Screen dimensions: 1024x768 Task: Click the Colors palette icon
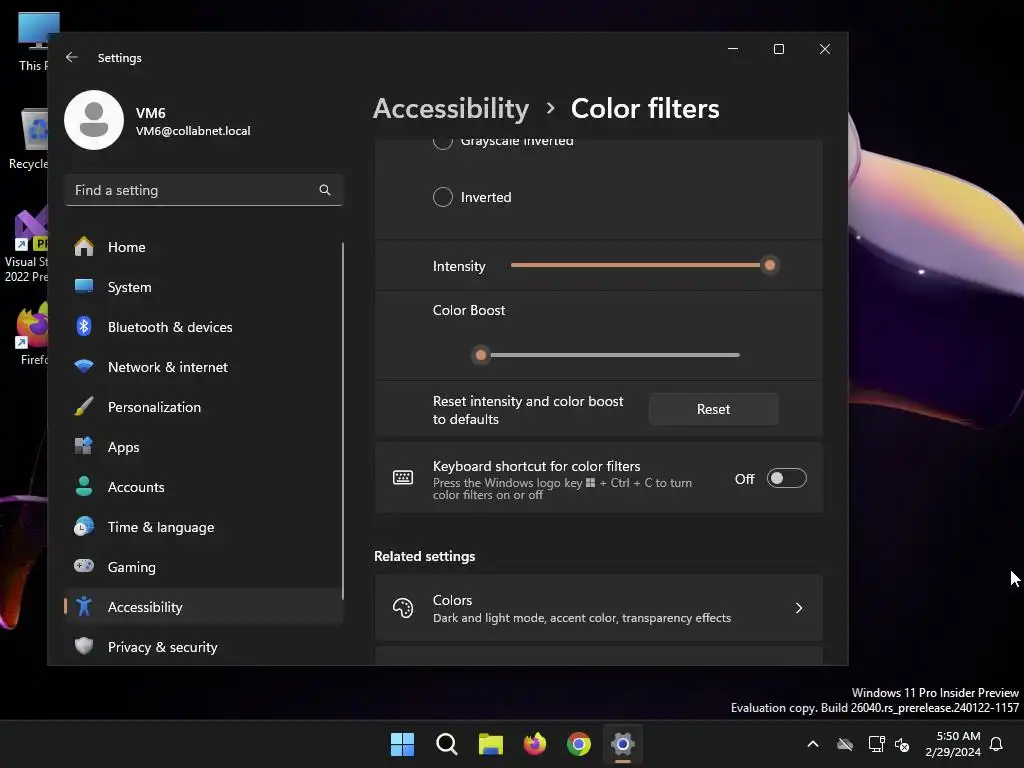click(x=403, y=608)
